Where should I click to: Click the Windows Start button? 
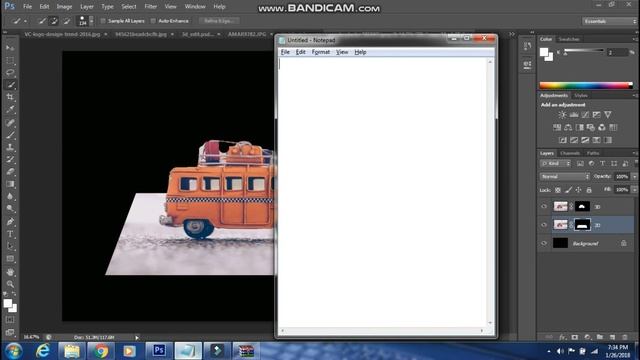(x=14, y=351)
